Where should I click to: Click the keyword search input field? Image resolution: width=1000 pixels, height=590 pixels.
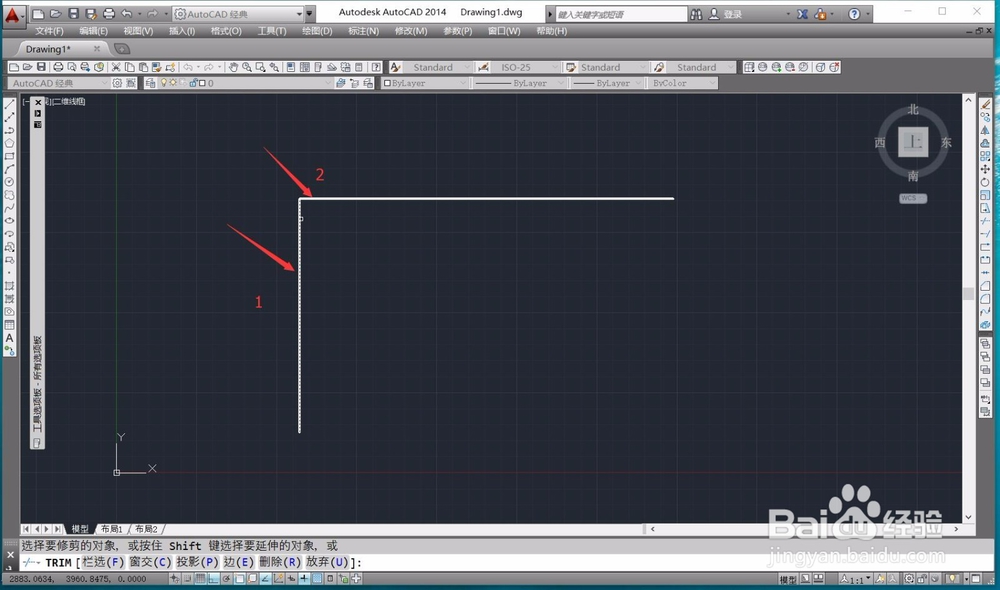[621, 14]
